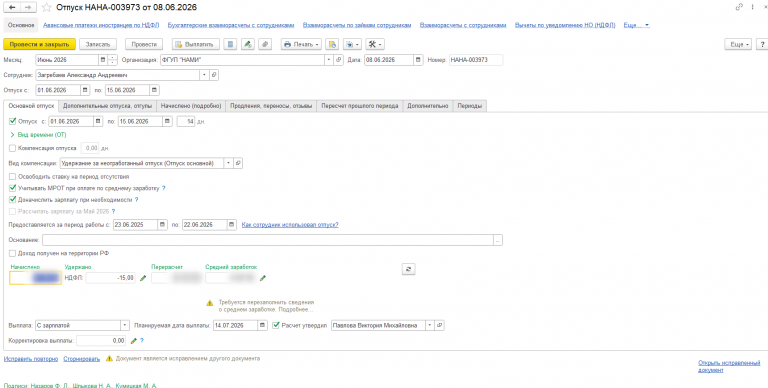Open the Выплата С зарплатой dropdown
Screen dimensions: 768x388
(x=125, y=325)
